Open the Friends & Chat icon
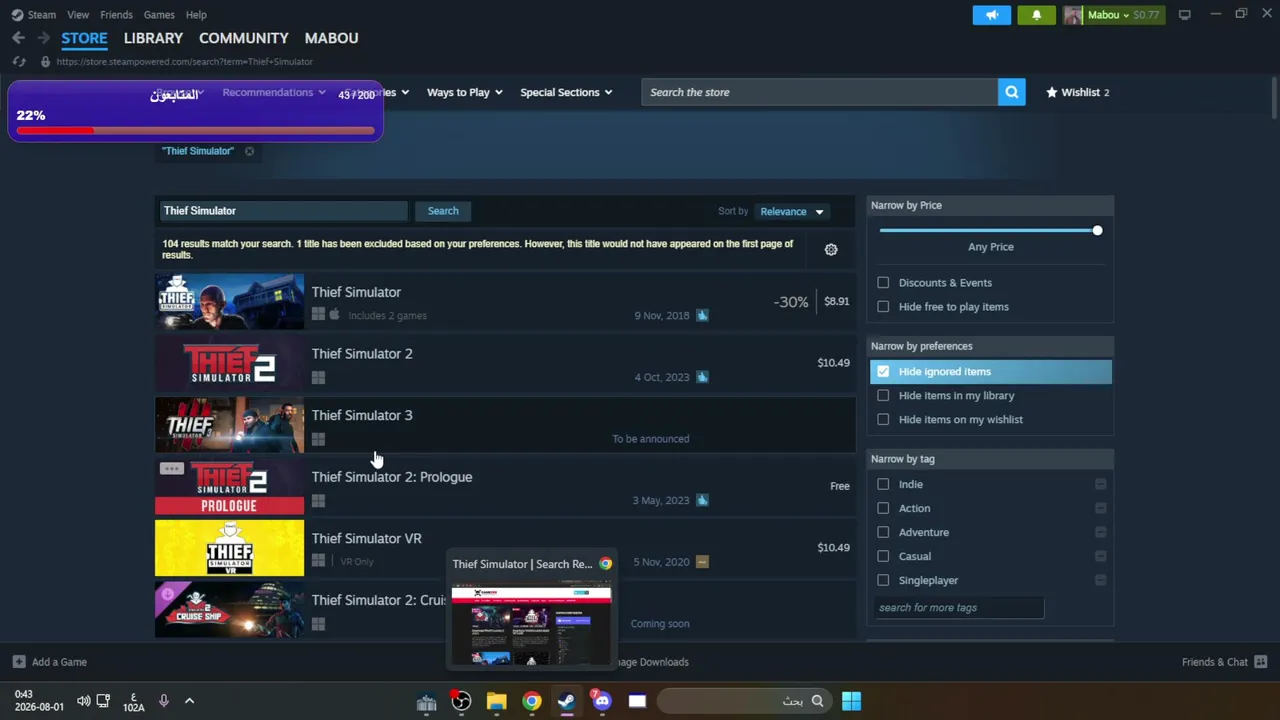This screenshot has width=1280, height=720. [1261, 662]
